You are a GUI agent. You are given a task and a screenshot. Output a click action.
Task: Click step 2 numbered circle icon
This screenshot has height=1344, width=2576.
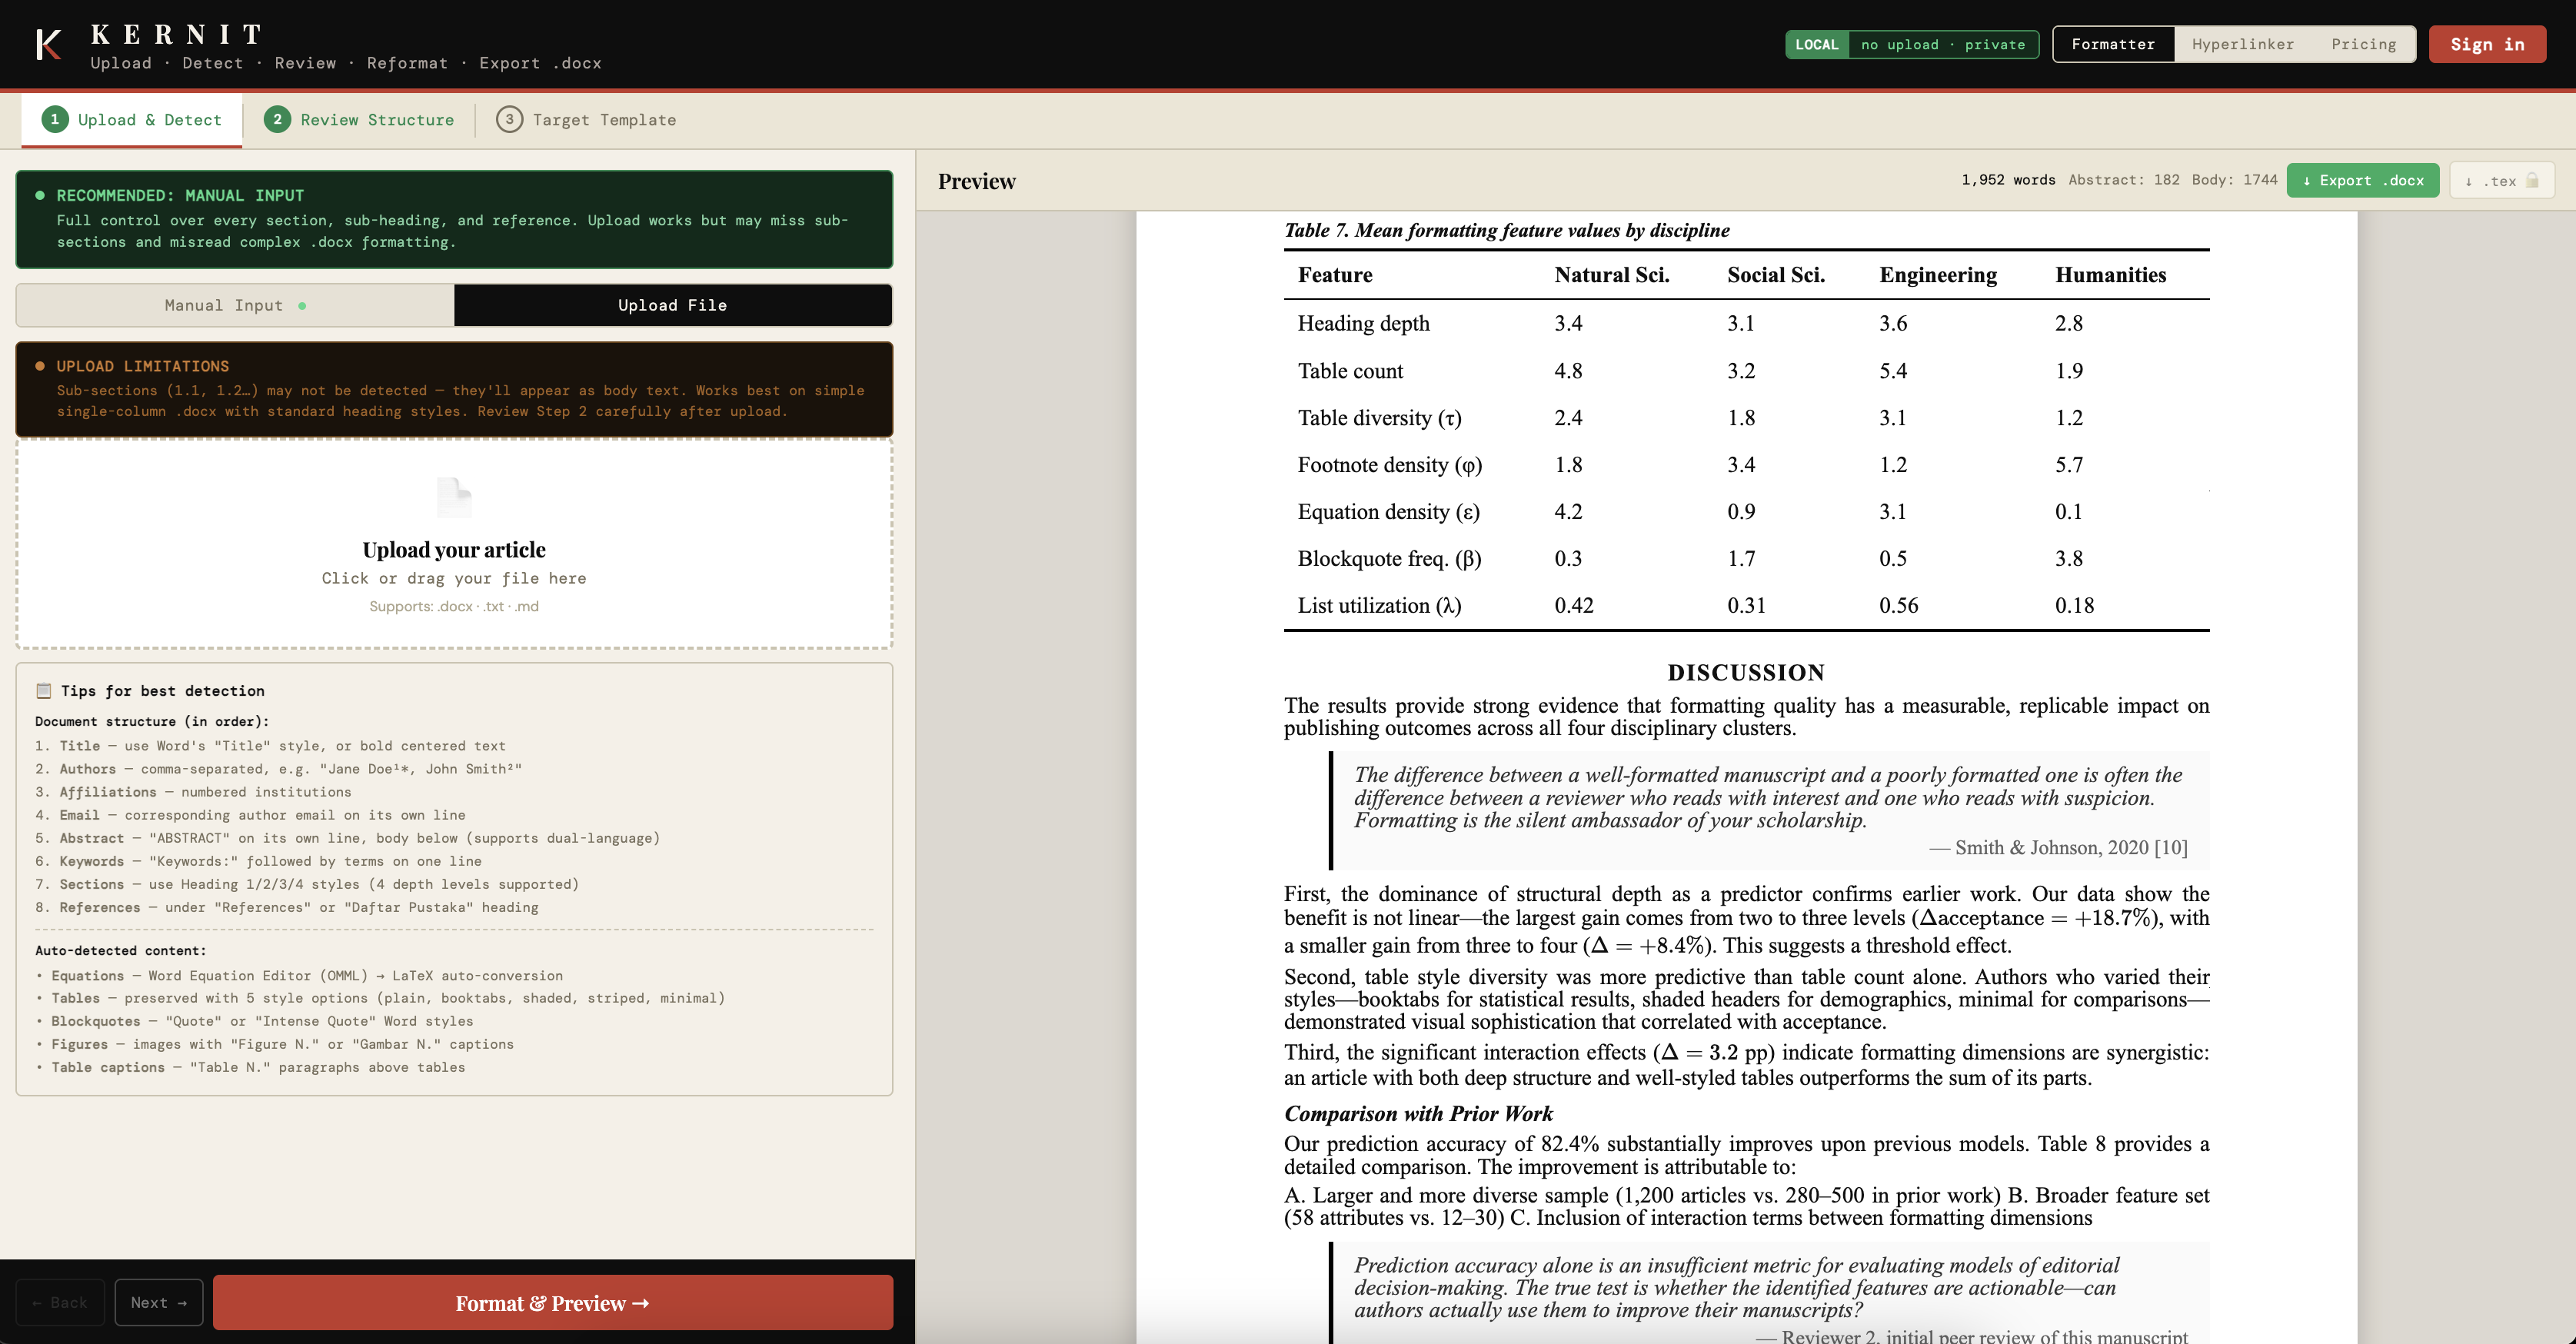tap(277, 120)
